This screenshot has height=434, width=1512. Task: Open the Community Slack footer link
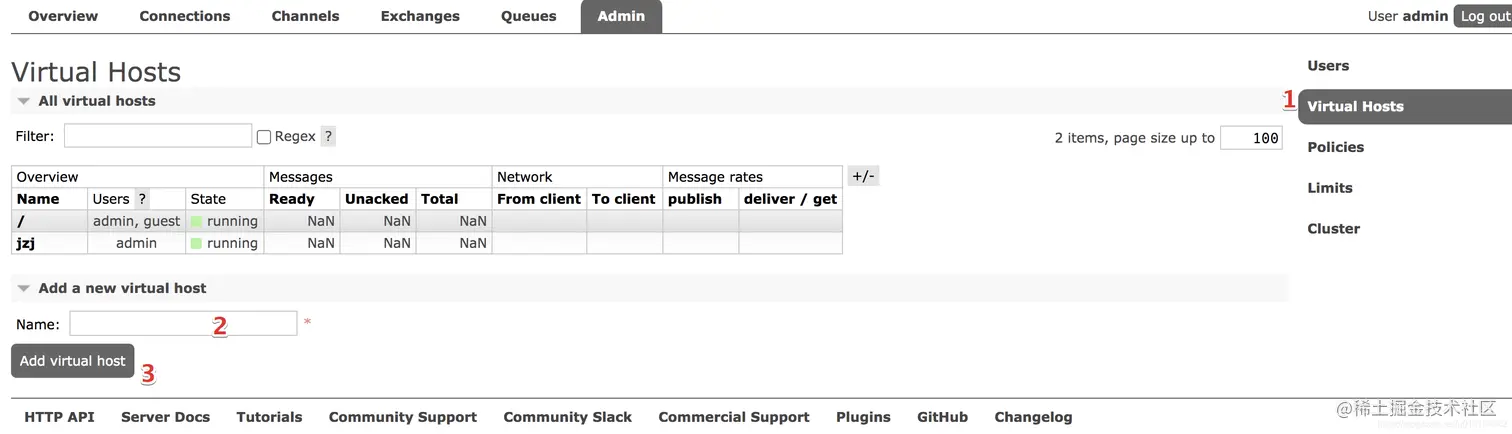(568, 417)
